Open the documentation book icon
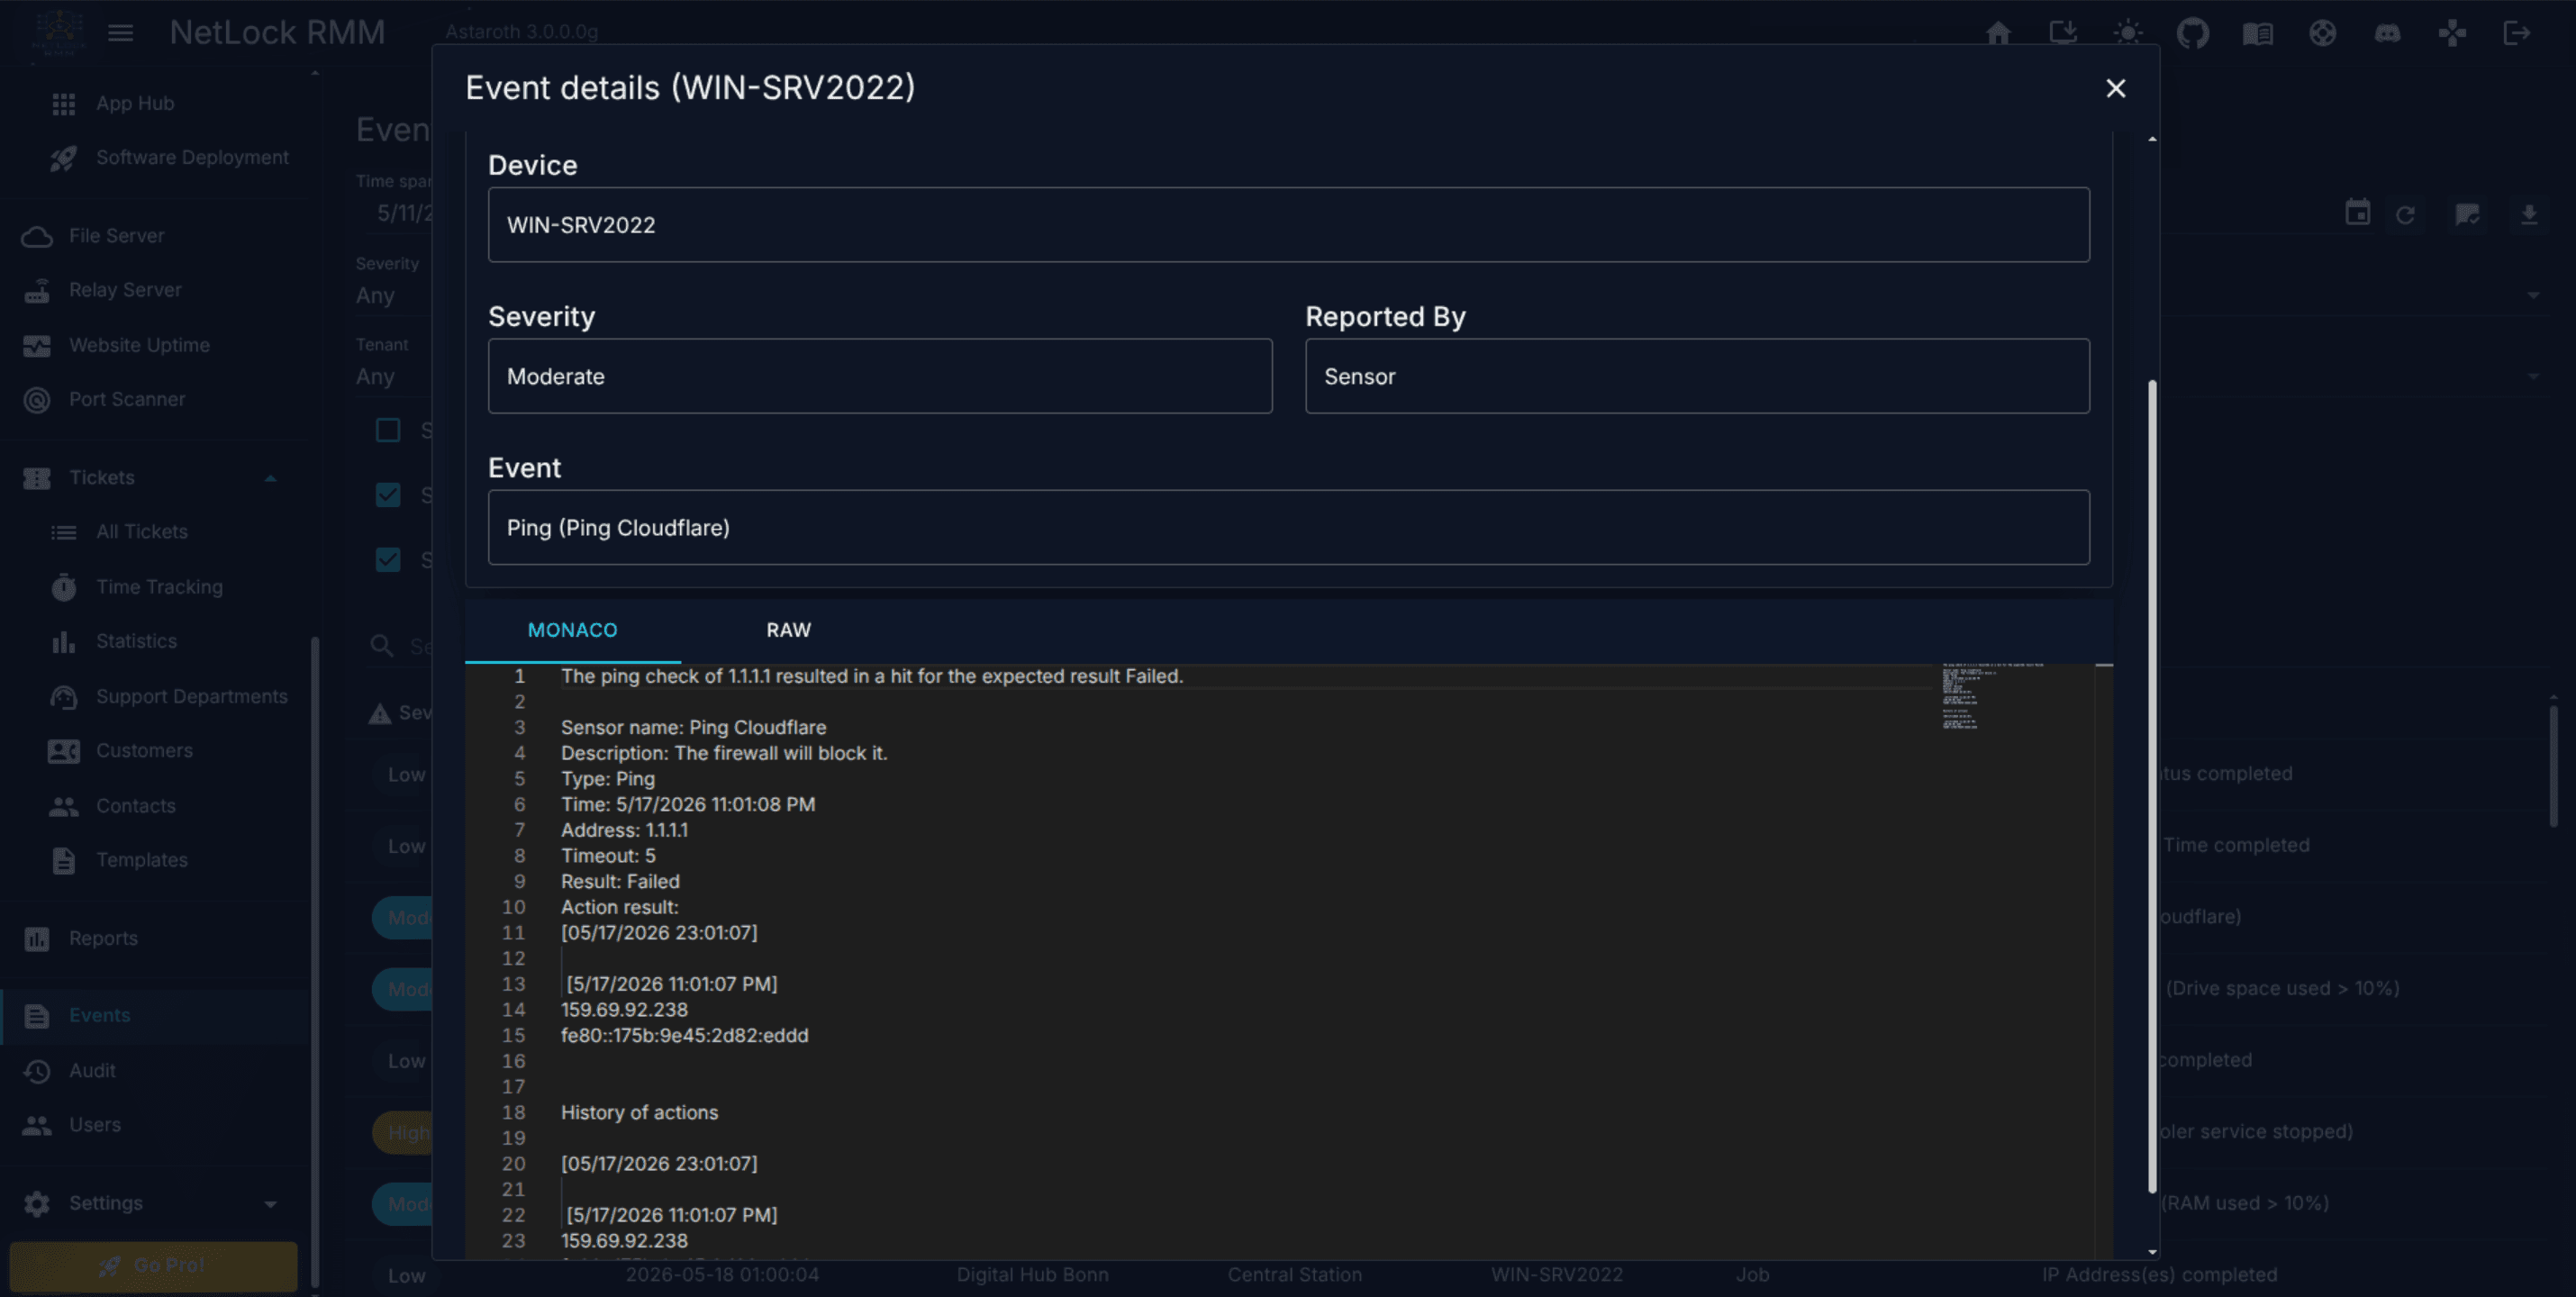This screenshot has height=1297, width=2576. [2257, 33]
